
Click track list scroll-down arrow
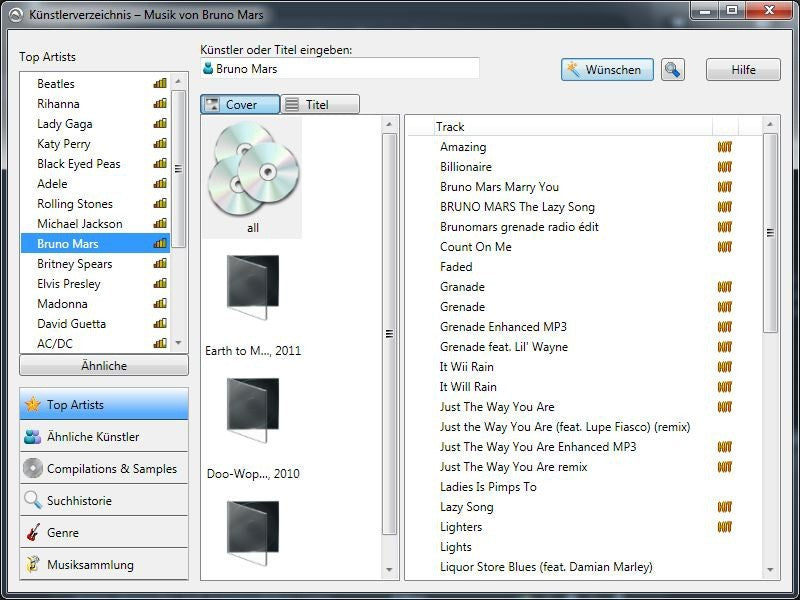[770, 569]
